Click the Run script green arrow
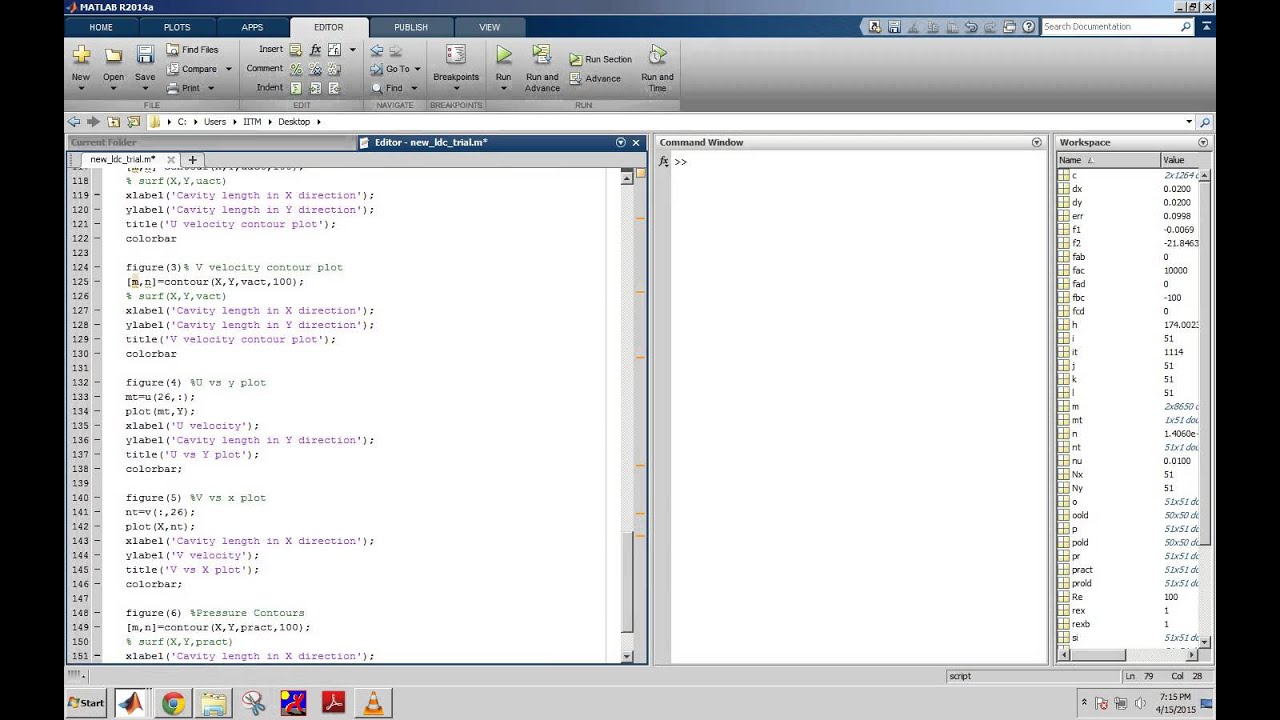The image size is (1280, 720). coord(503,56)
